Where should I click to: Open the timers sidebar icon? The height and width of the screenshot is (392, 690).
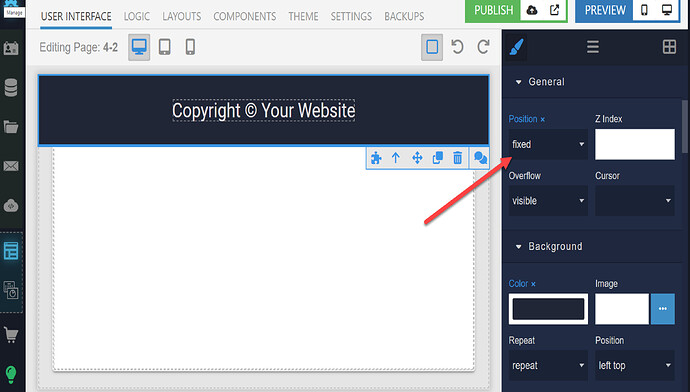11,290
